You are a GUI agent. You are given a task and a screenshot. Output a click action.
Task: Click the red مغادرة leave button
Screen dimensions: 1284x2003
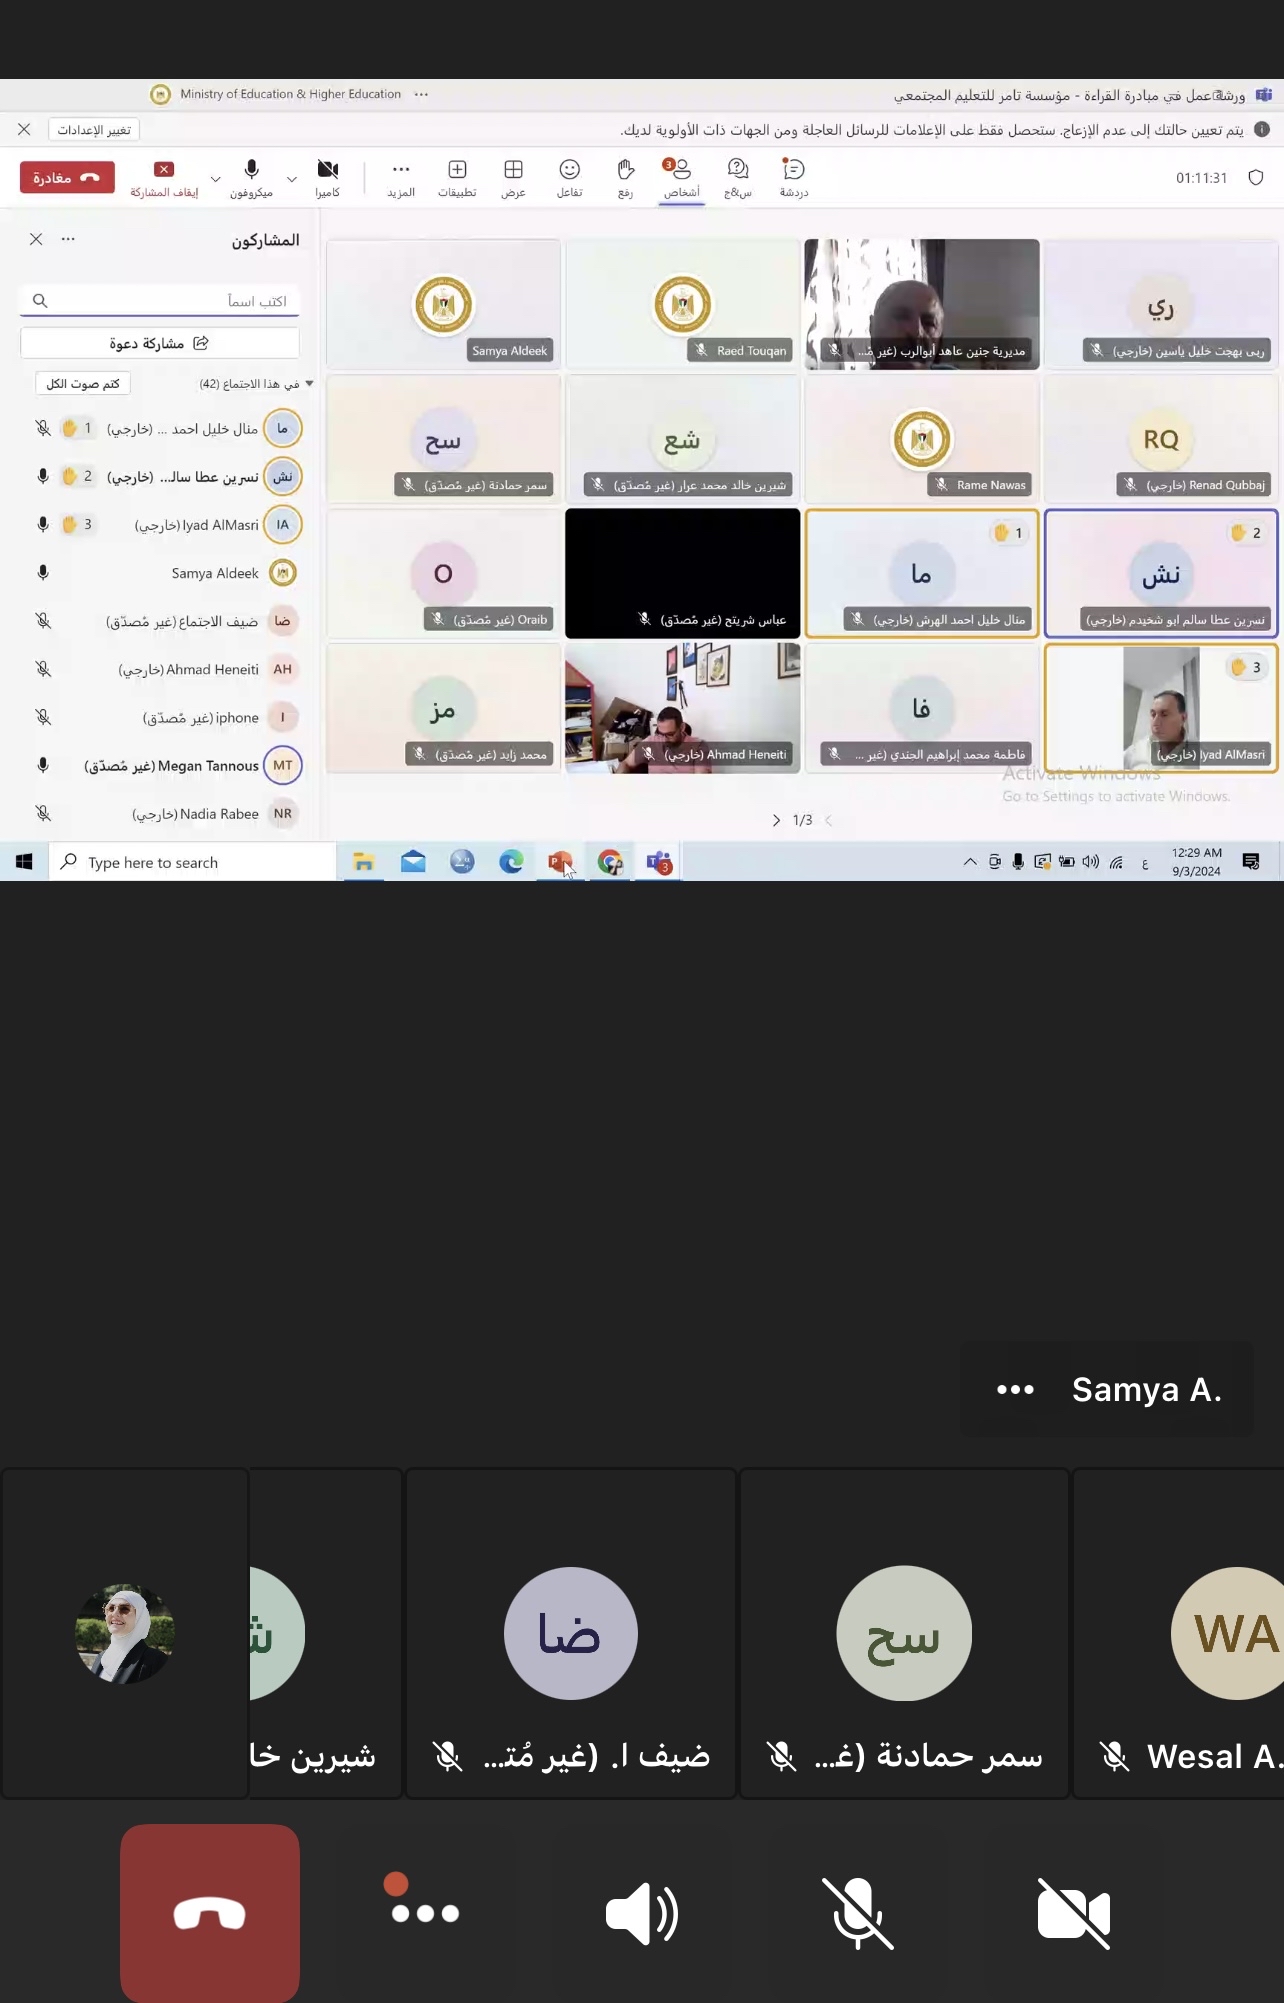[67, 177]
